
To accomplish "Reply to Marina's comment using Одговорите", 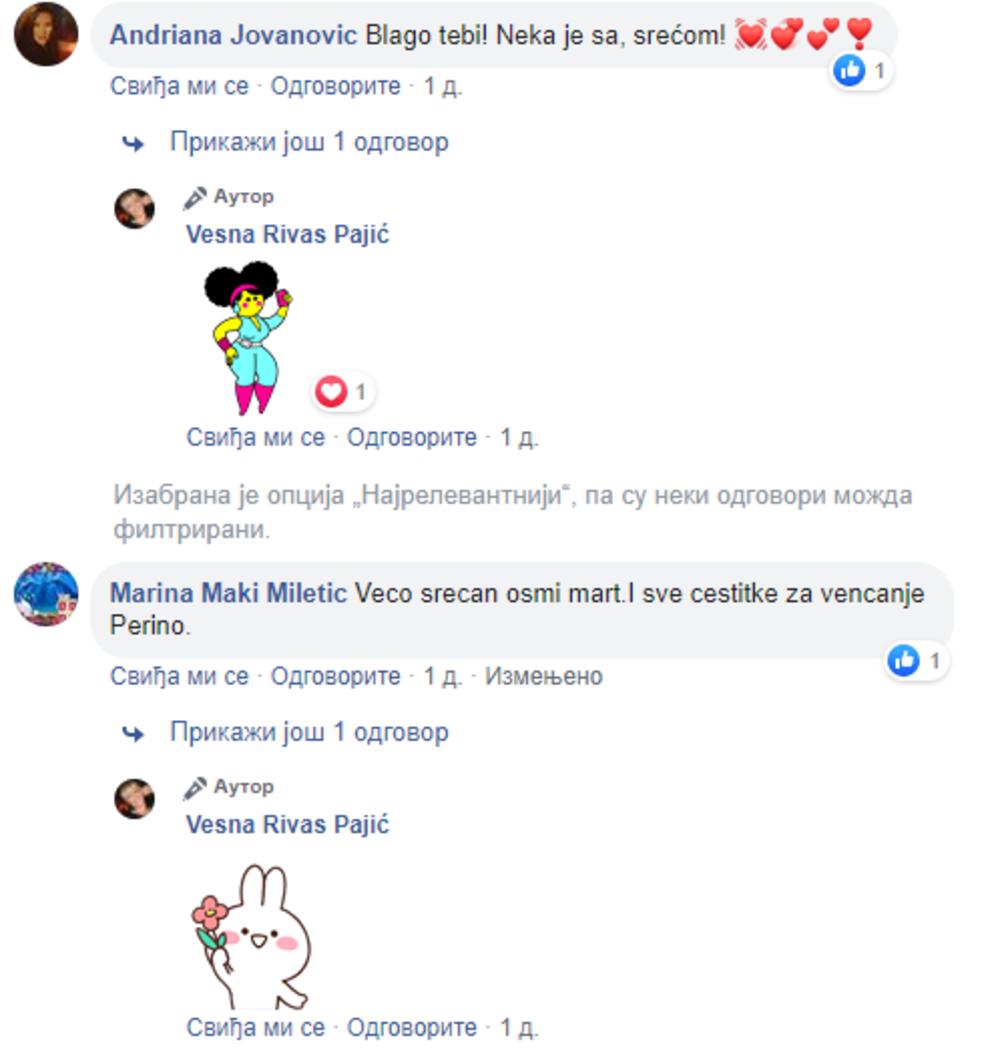I will coord(335,676).
